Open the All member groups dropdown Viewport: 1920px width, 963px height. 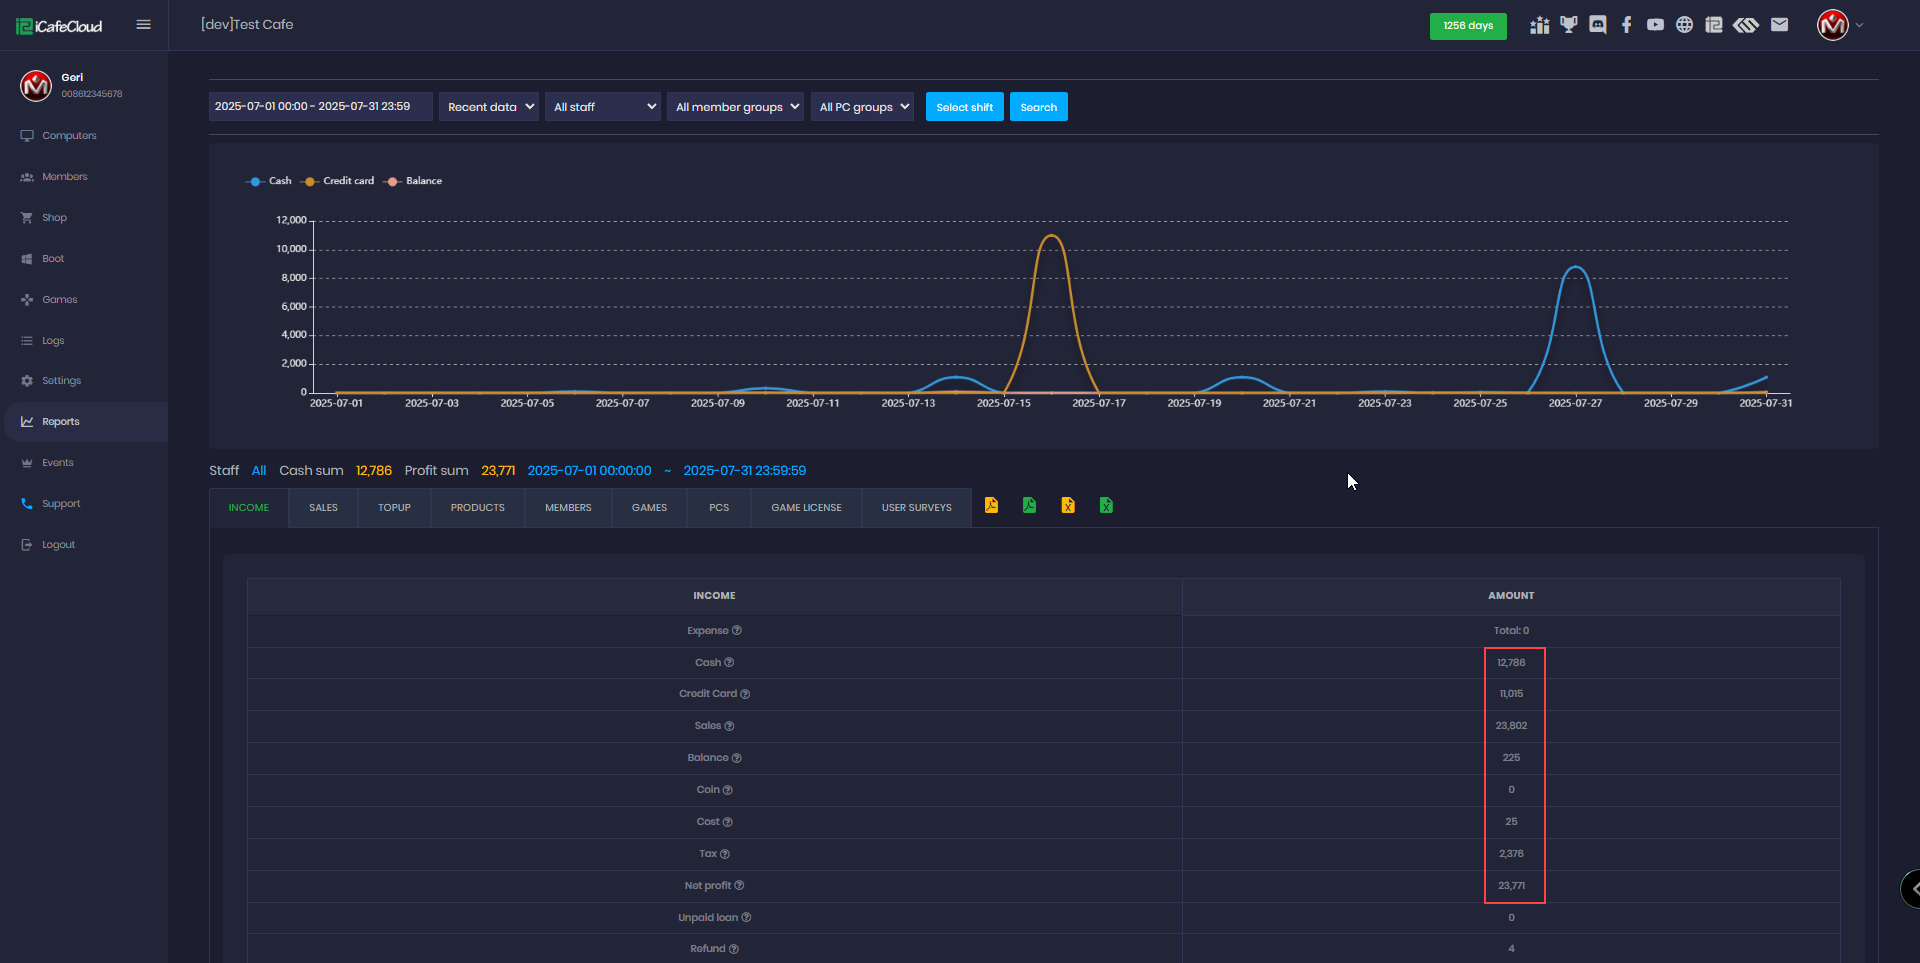click(x=736, y=107)
